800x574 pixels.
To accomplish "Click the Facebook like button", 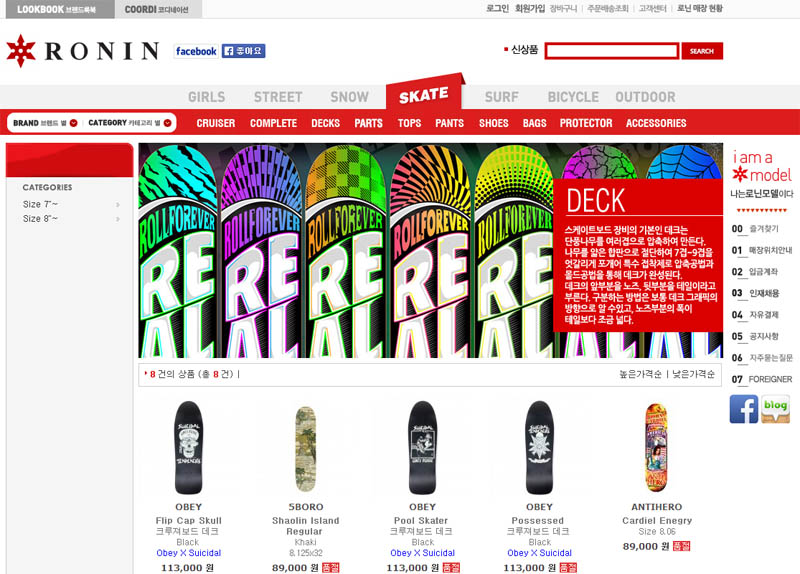I will pos(243,51).
